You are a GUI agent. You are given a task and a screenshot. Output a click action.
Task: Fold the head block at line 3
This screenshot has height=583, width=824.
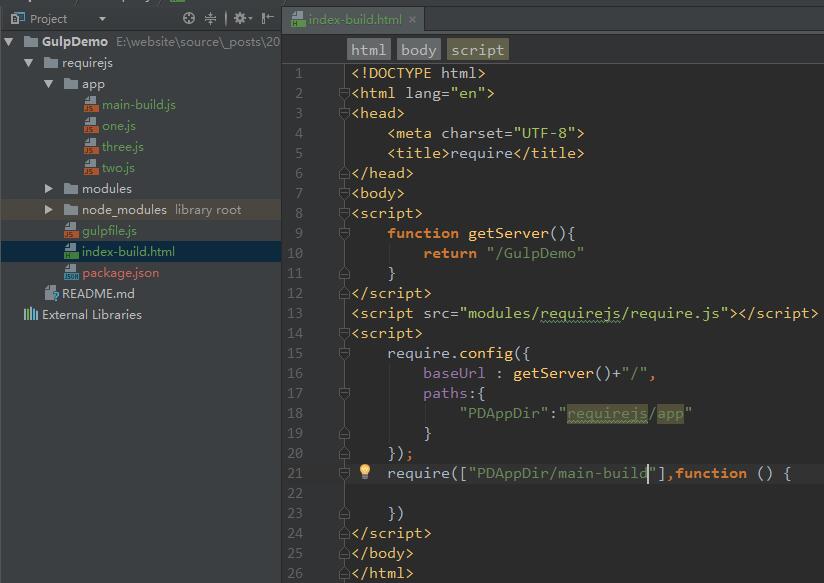pyautogui.click(x=344, y=113)
